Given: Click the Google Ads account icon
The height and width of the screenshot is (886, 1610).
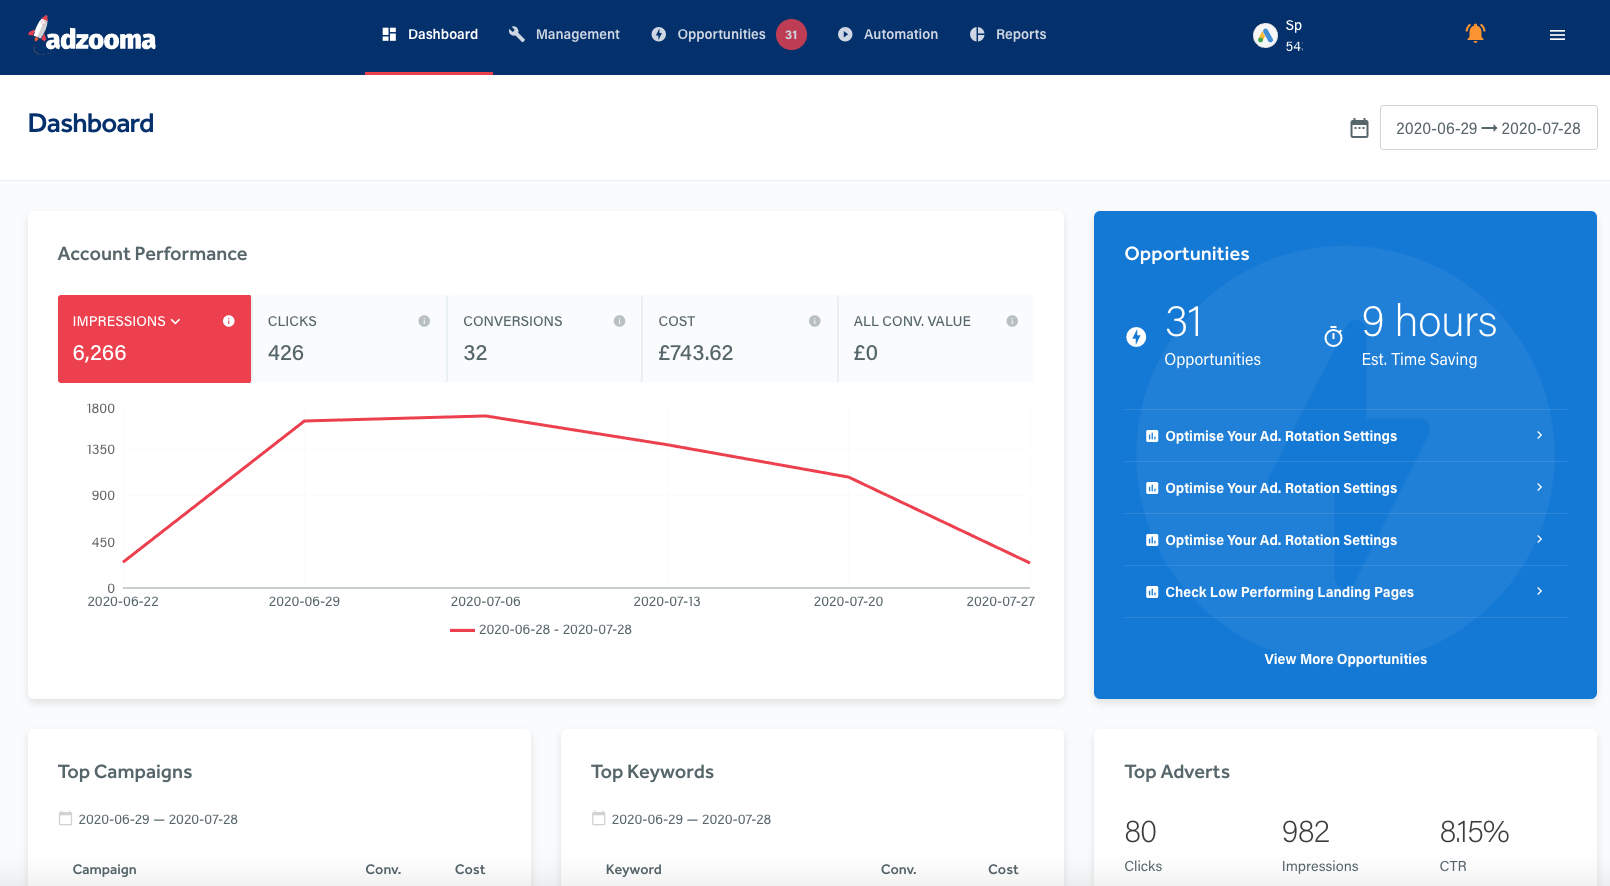Looking at the screenshot, I should (x=1265, y=35).
